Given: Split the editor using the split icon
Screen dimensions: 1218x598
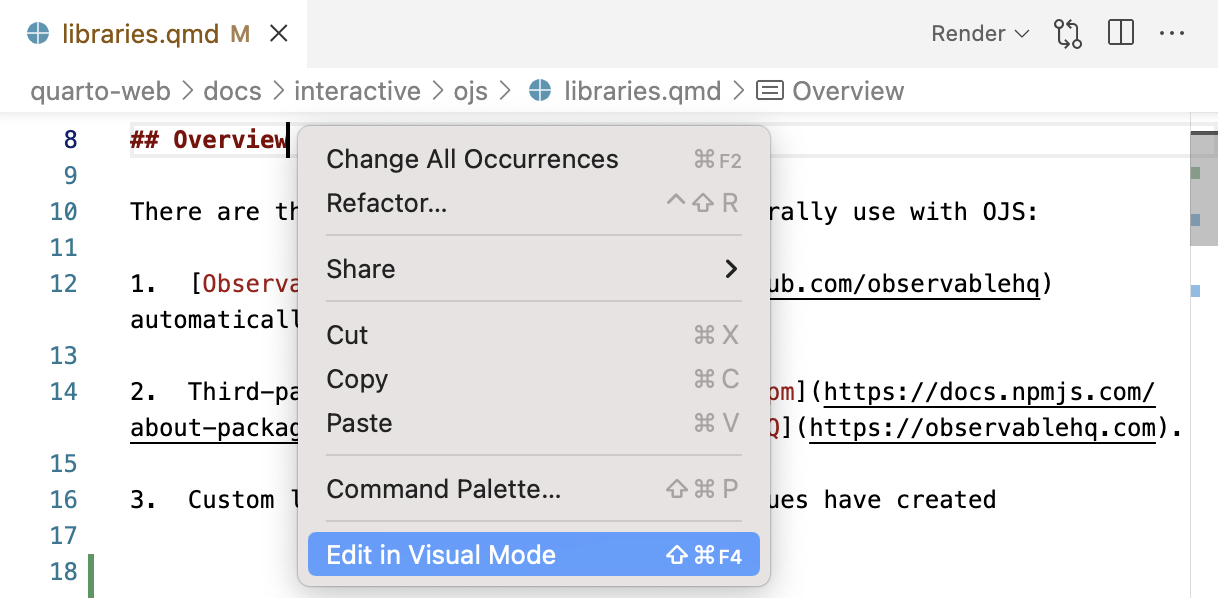Looking at the screenshot, I should point(1120,33).
